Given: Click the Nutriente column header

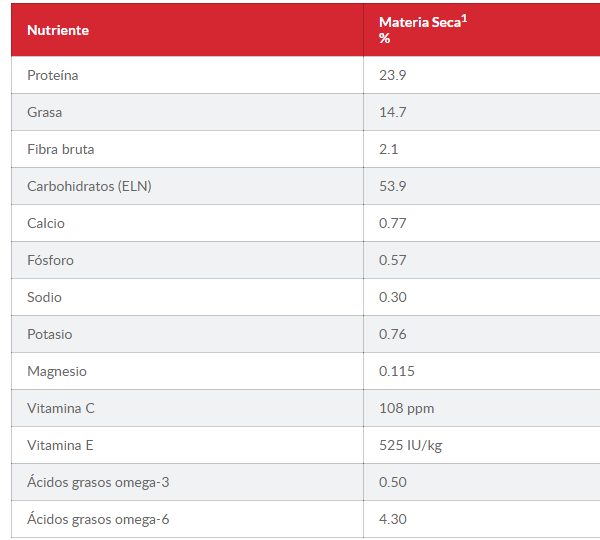Looking at the screenshot, I should [x=58, y=30].
